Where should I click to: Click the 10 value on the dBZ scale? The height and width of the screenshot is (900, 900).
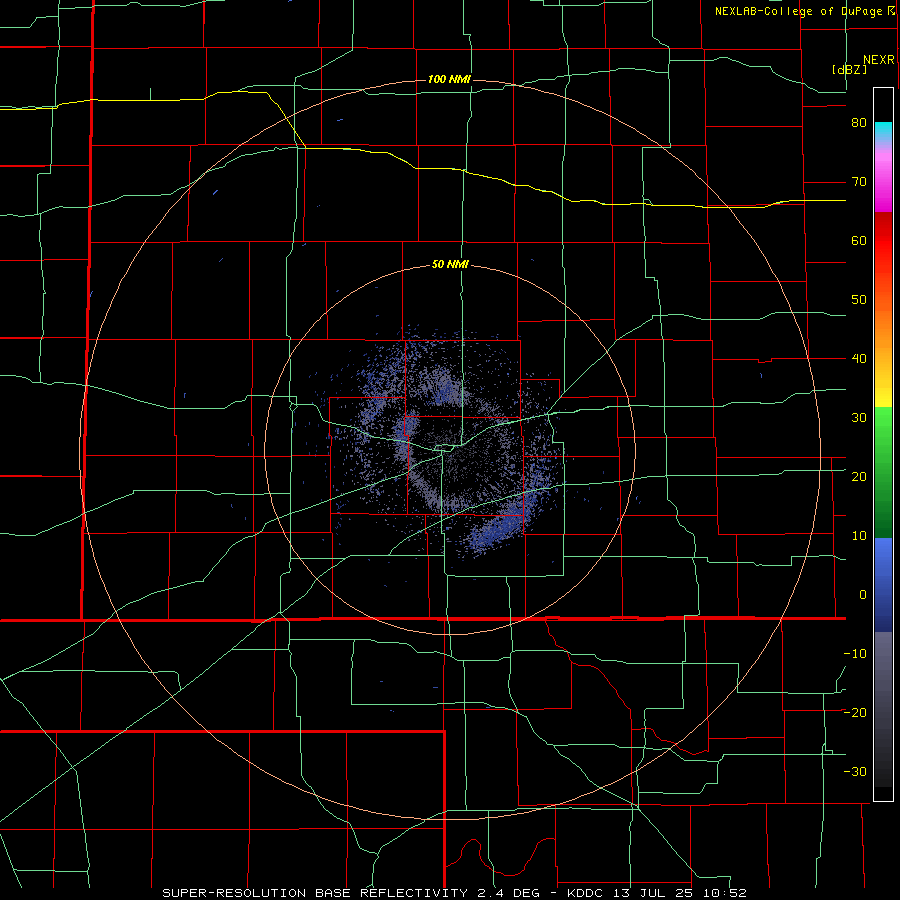click(x=859, y=536)
